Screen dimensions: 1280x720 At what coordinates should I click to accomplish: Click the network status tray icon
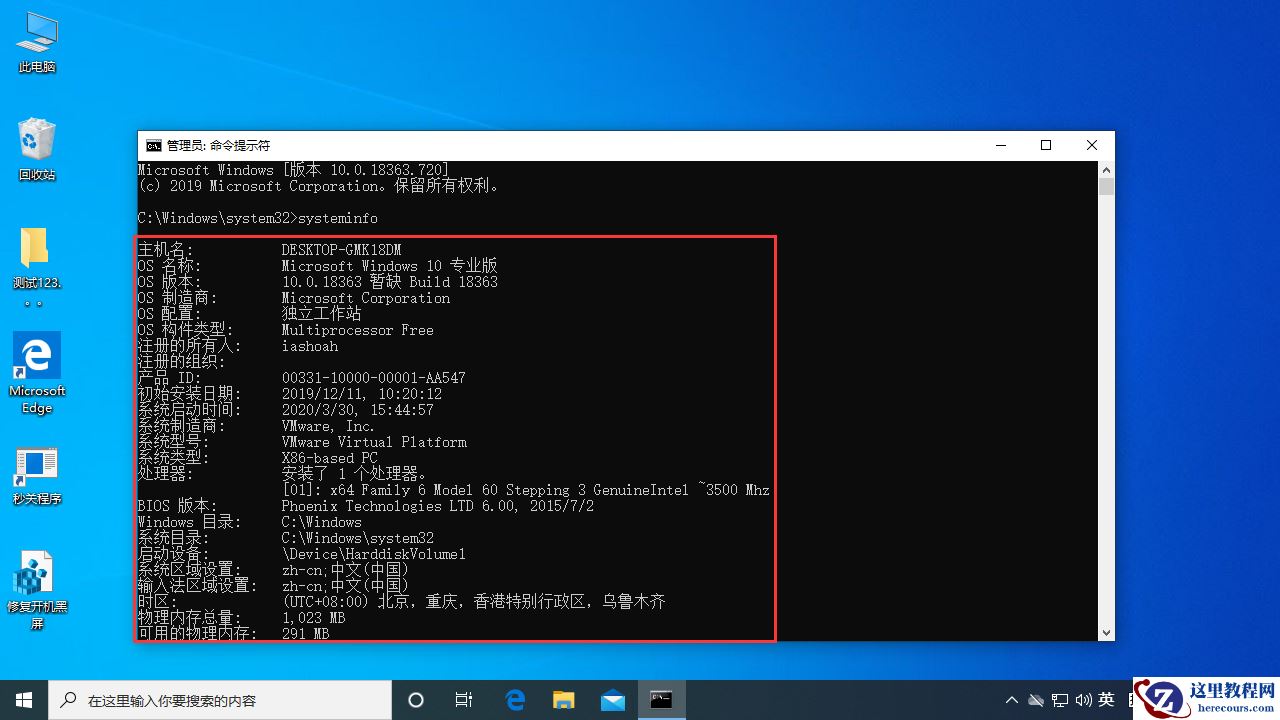point(1059,700)
